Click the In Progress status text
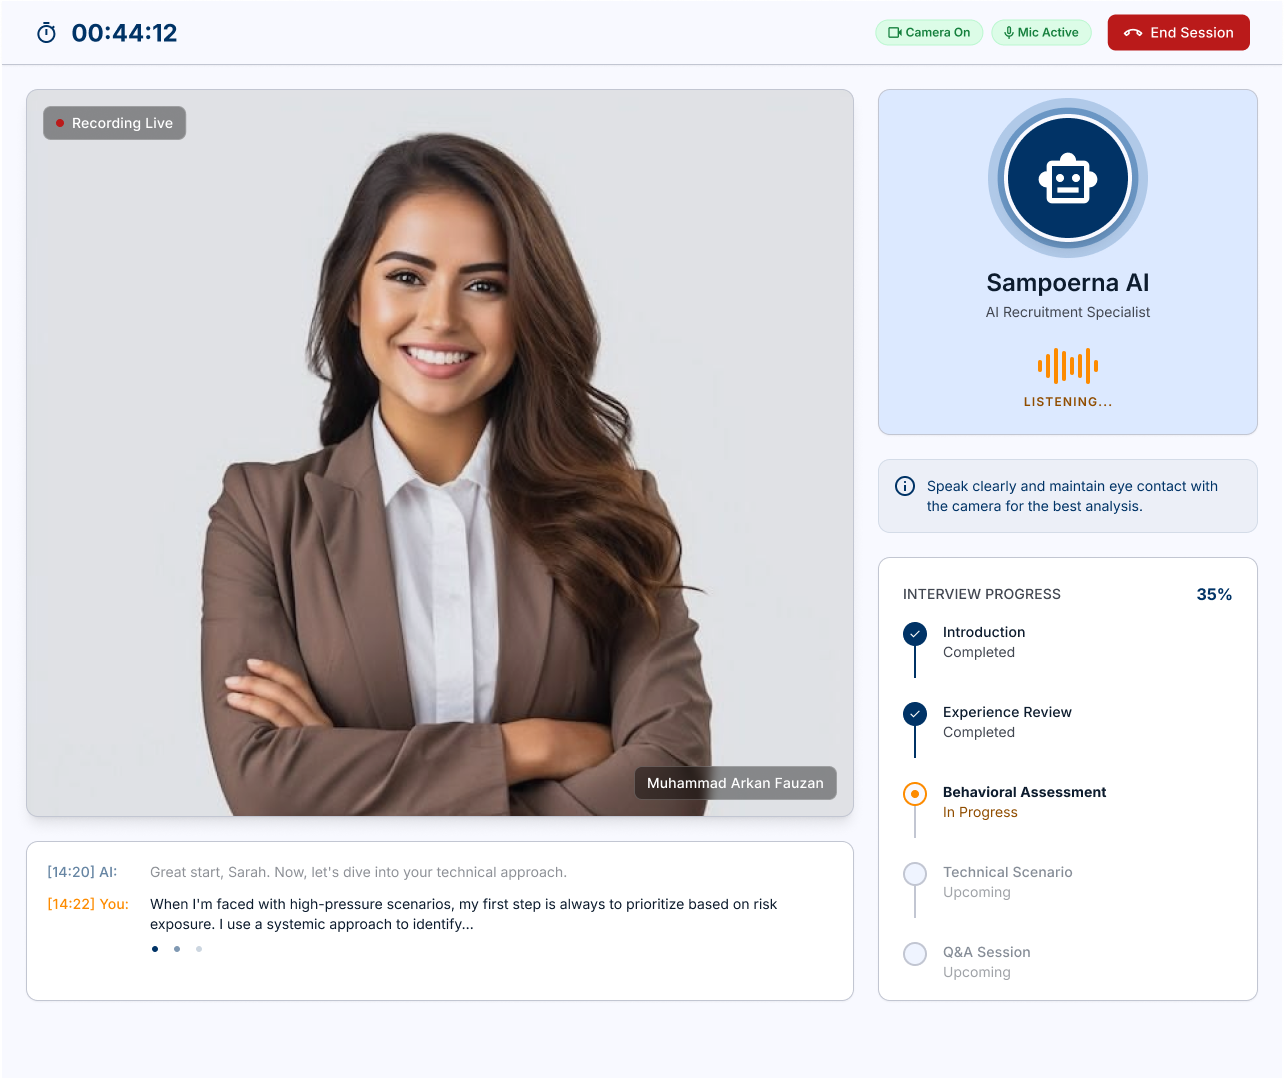The height and width of the screenshot is (1078, 1284). (980, 812)
